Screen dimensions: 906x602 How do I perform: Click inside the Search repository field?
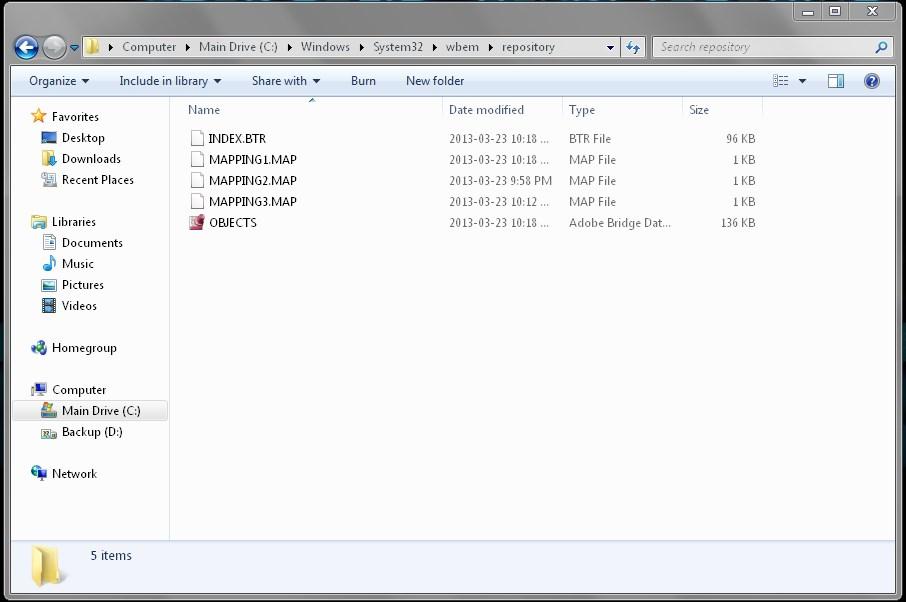[762, 47]
